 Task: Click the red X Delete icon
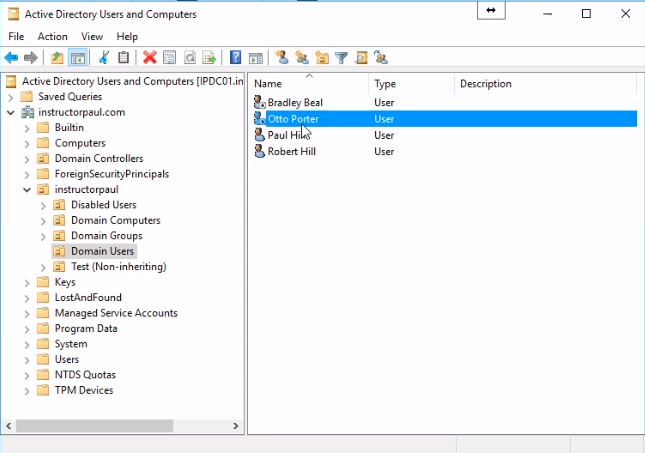[150, 58]
